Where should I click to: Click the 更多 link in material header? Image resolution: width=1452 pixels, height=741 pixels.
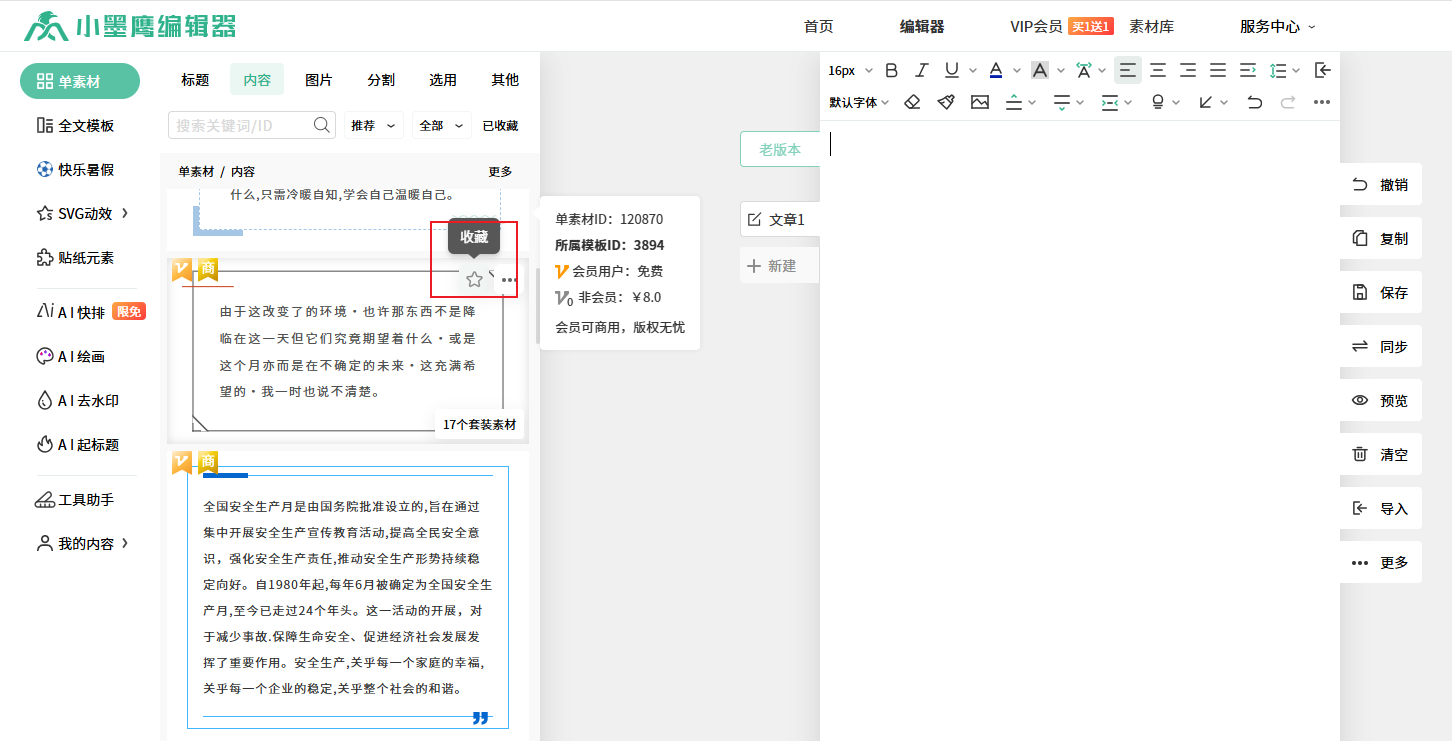pos(500,171)
